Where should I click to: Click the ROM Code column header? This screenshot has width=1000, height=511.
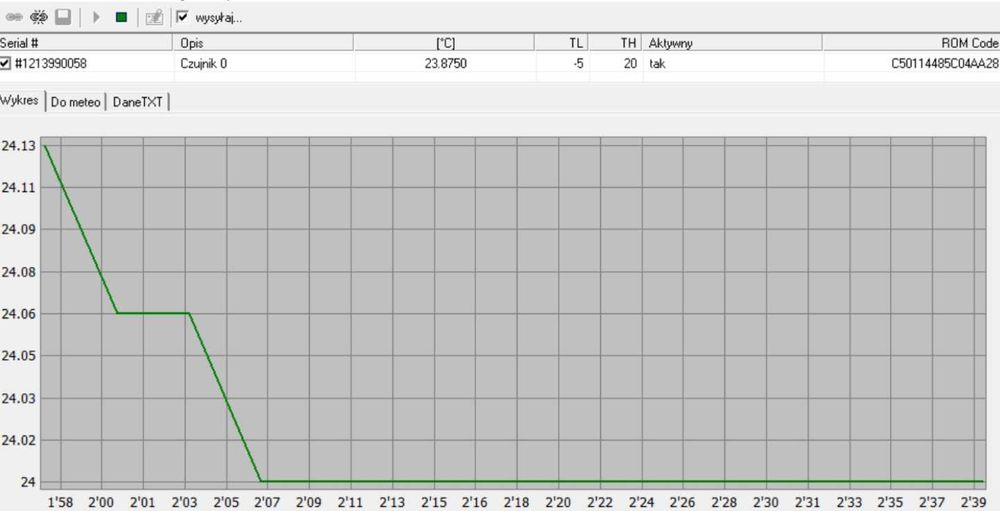point(911,43)
